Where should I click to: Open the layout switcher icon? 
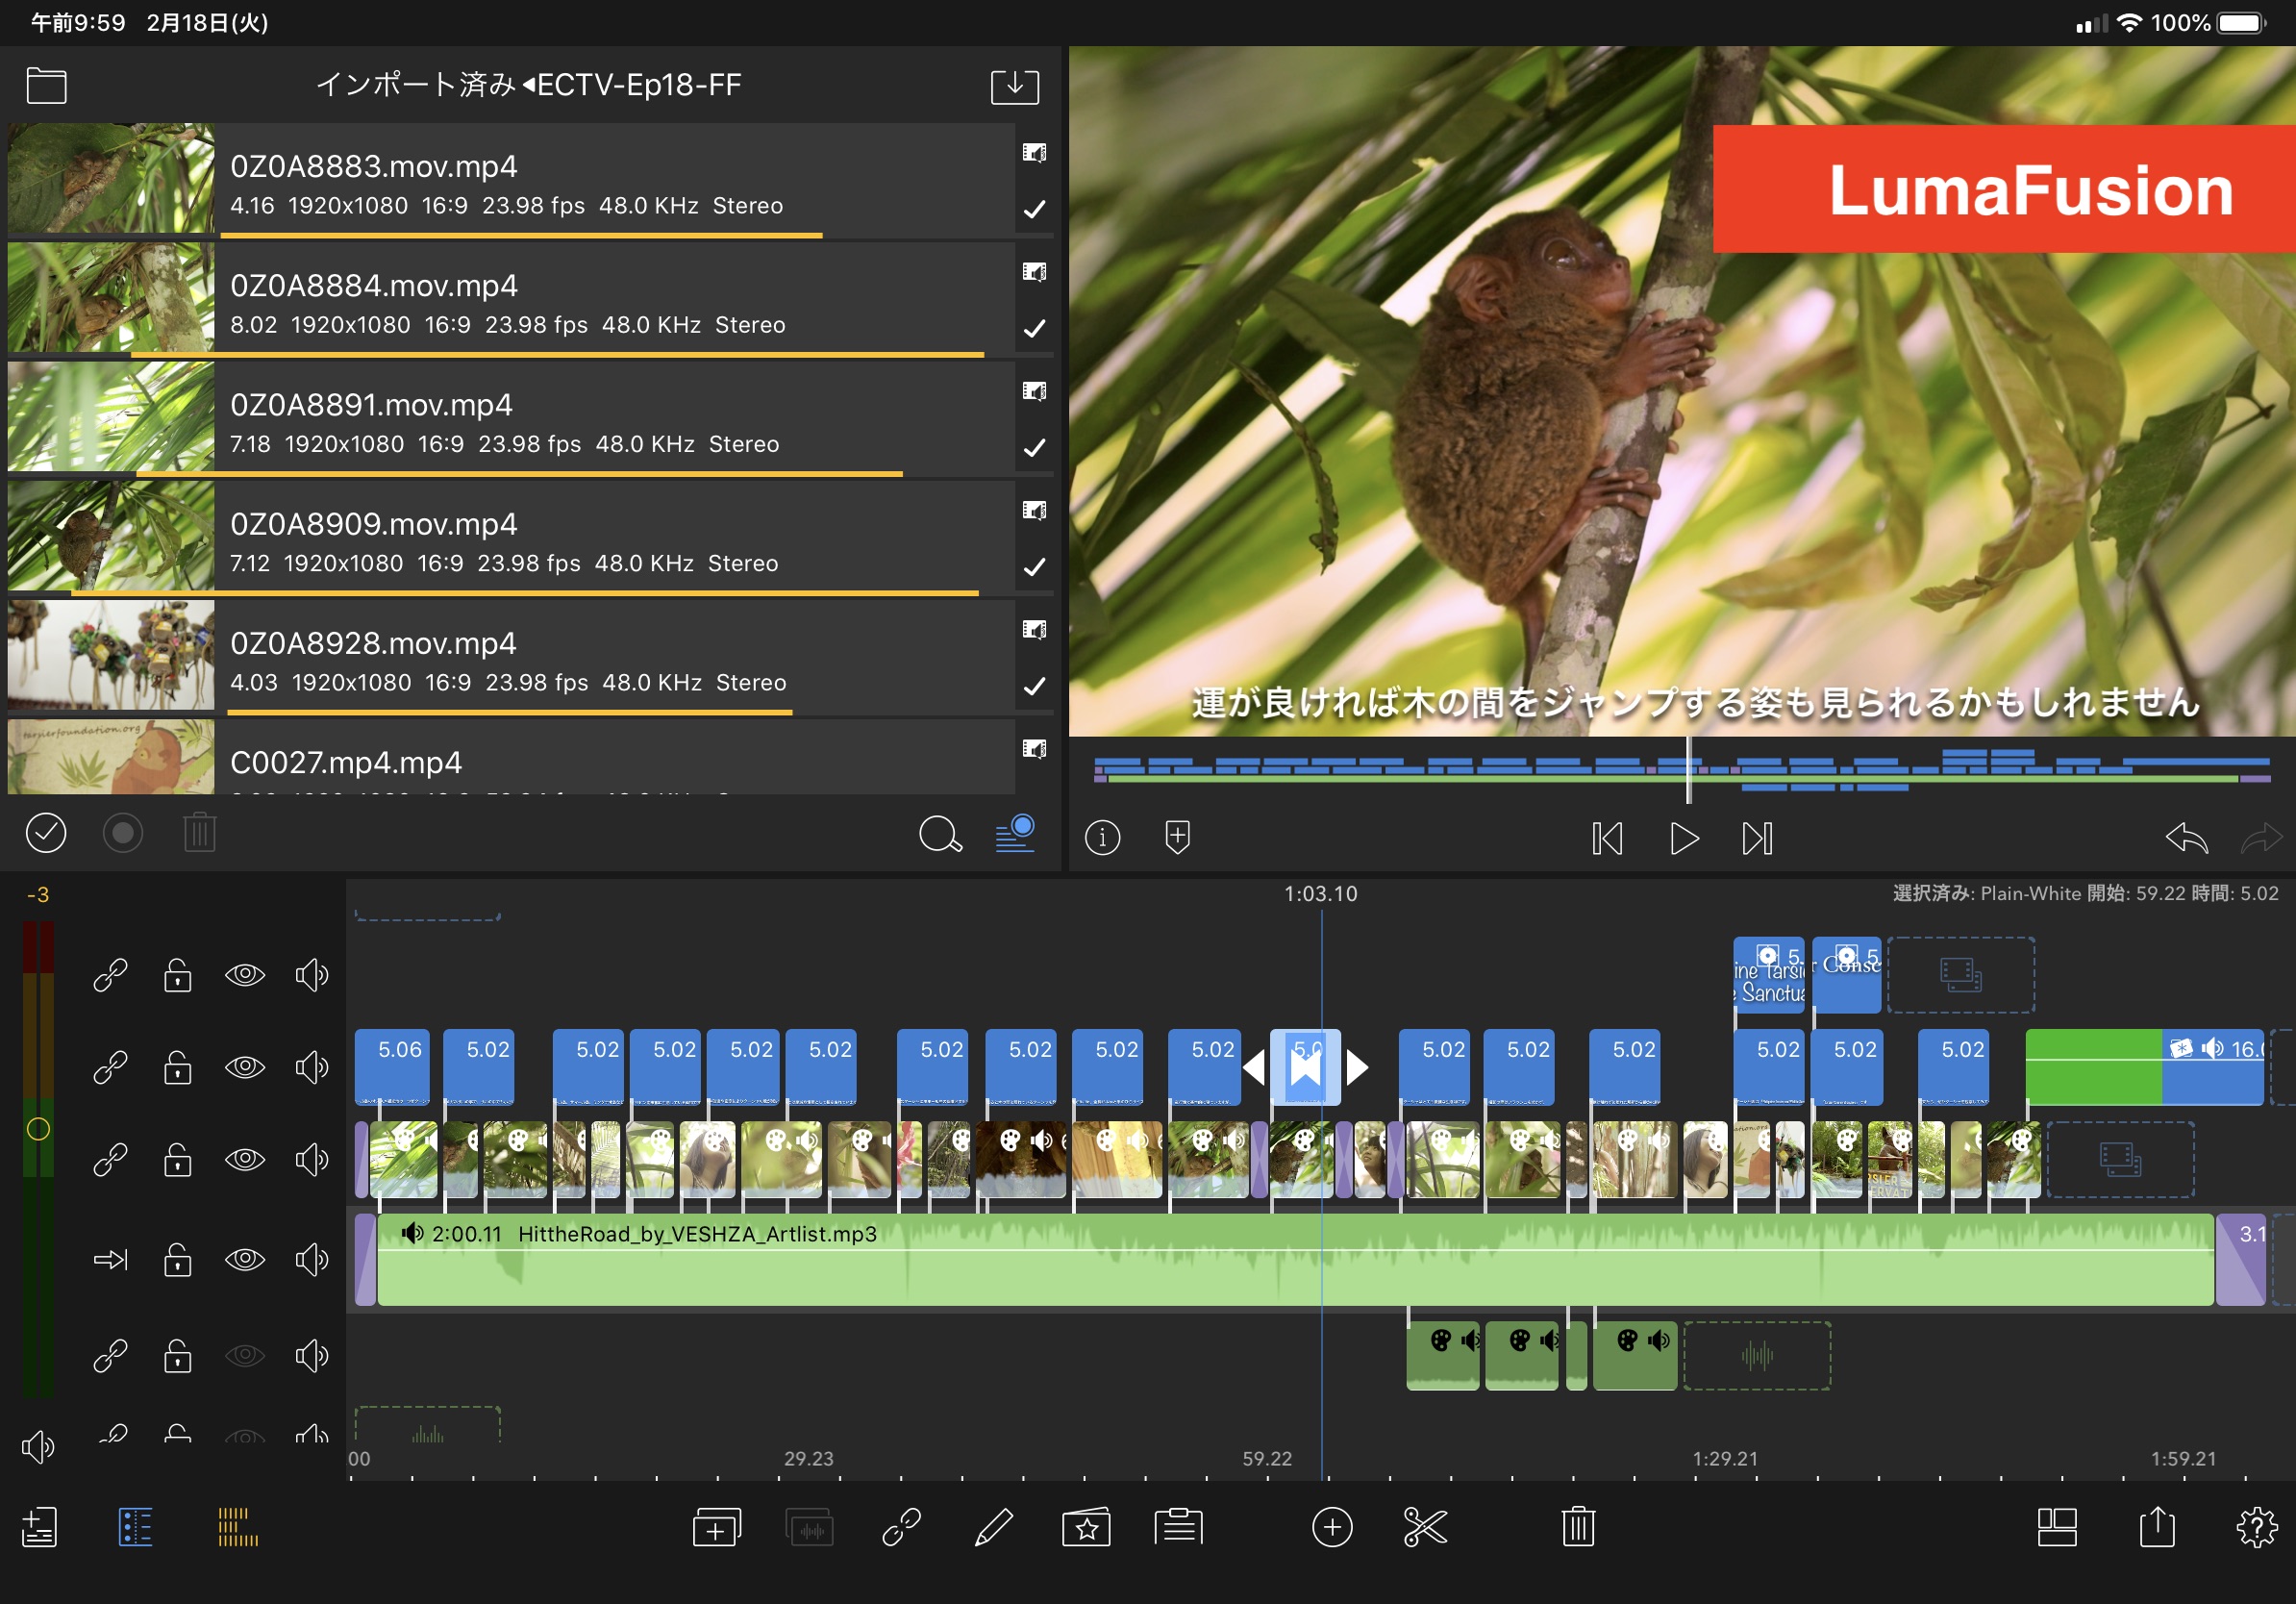2056,1527
